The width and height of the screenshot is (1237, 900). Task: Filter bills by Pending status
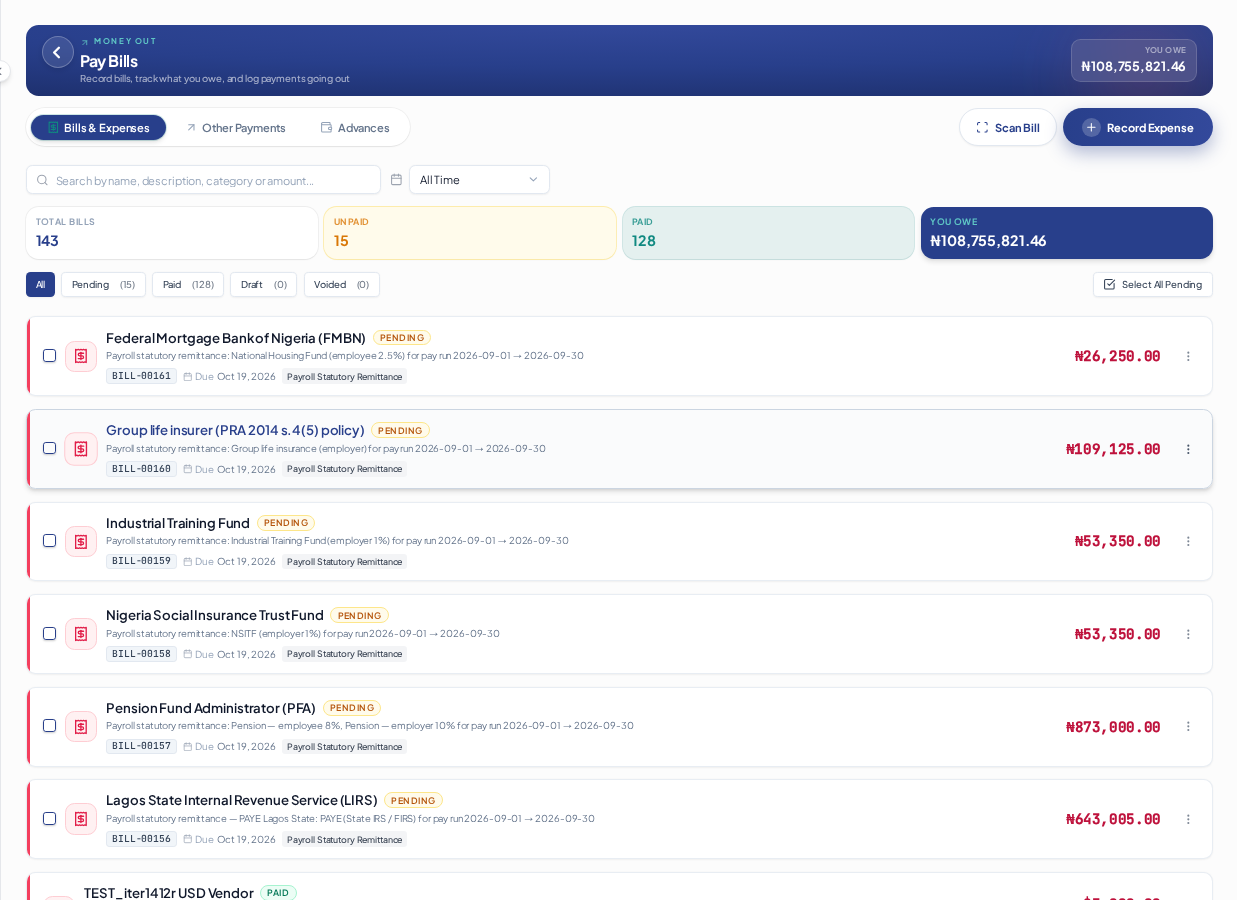103,285
